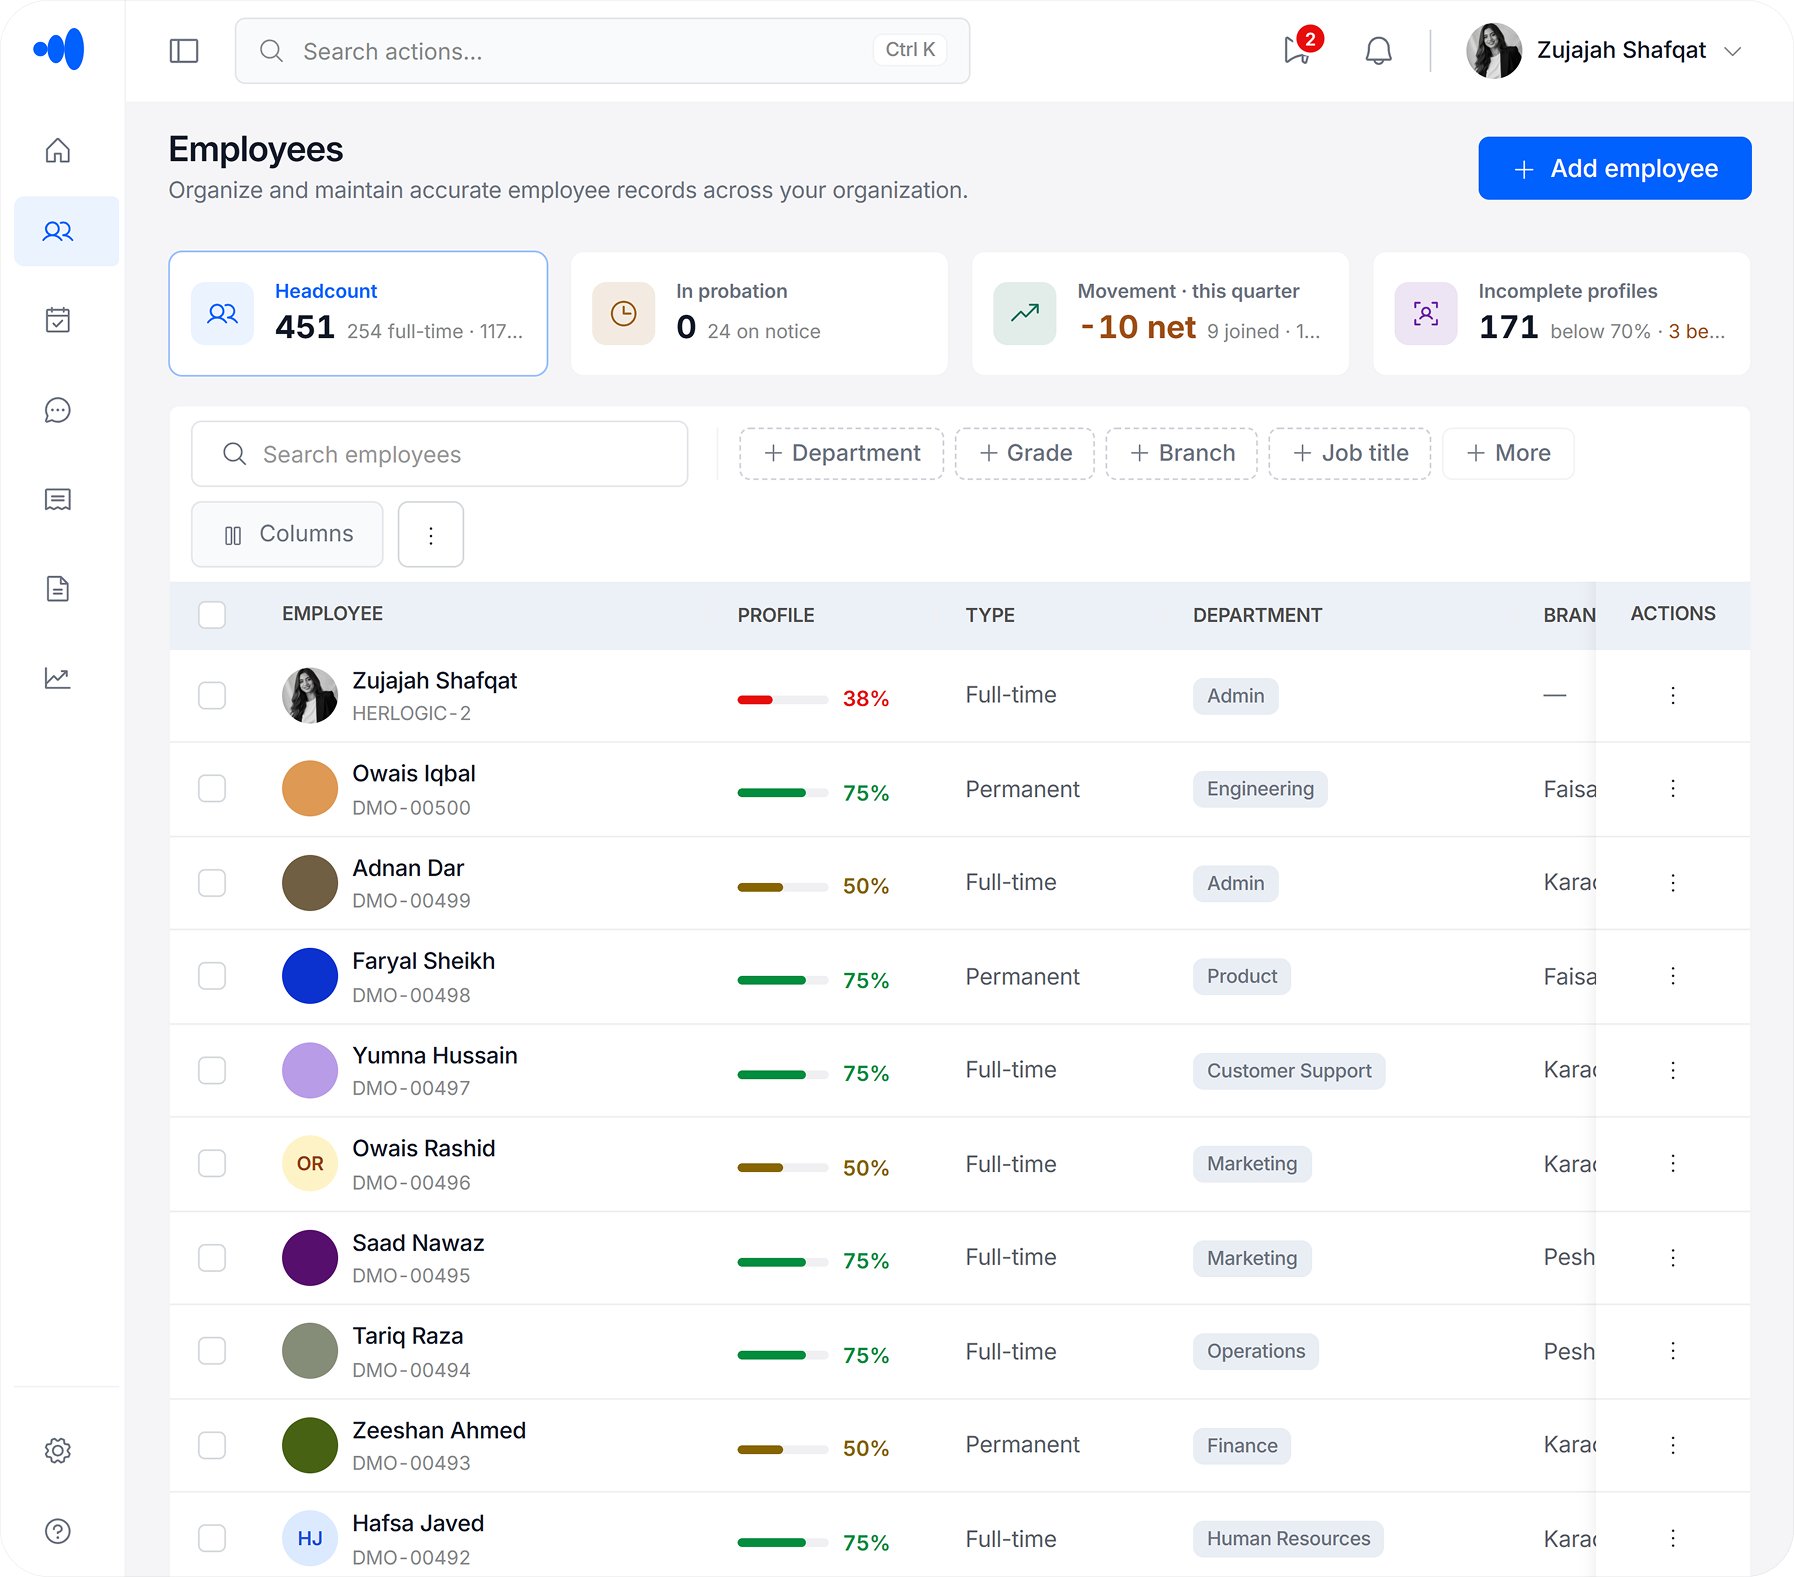
Task: Check the box for Tariq Raza
Action: 212,1351
